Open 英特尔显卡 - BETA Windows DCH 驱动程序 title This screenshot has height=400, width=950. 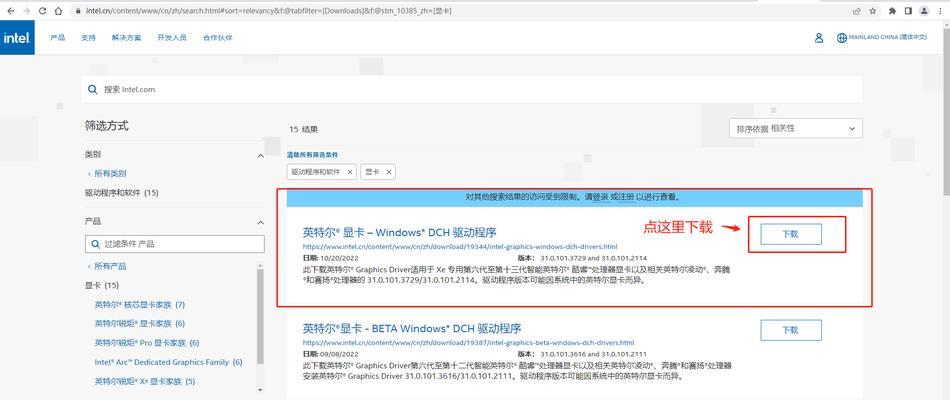[412, 328]
